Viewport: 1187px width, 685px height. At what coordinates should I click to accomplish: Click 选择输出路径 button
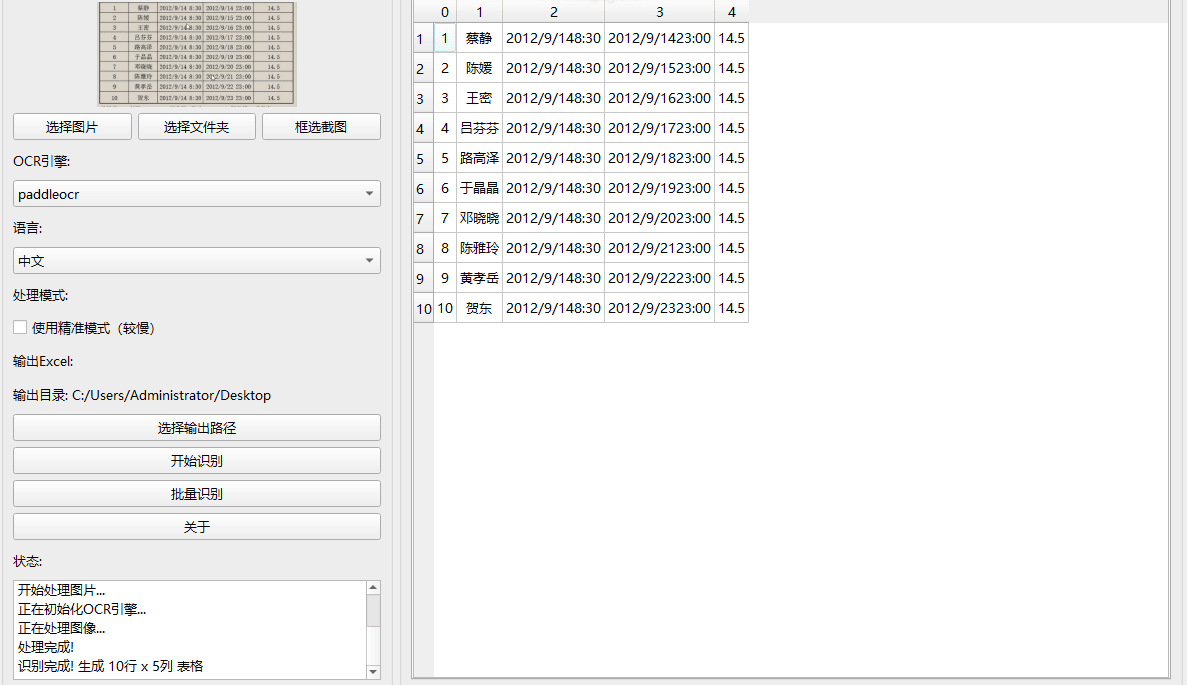click(196, 428)
